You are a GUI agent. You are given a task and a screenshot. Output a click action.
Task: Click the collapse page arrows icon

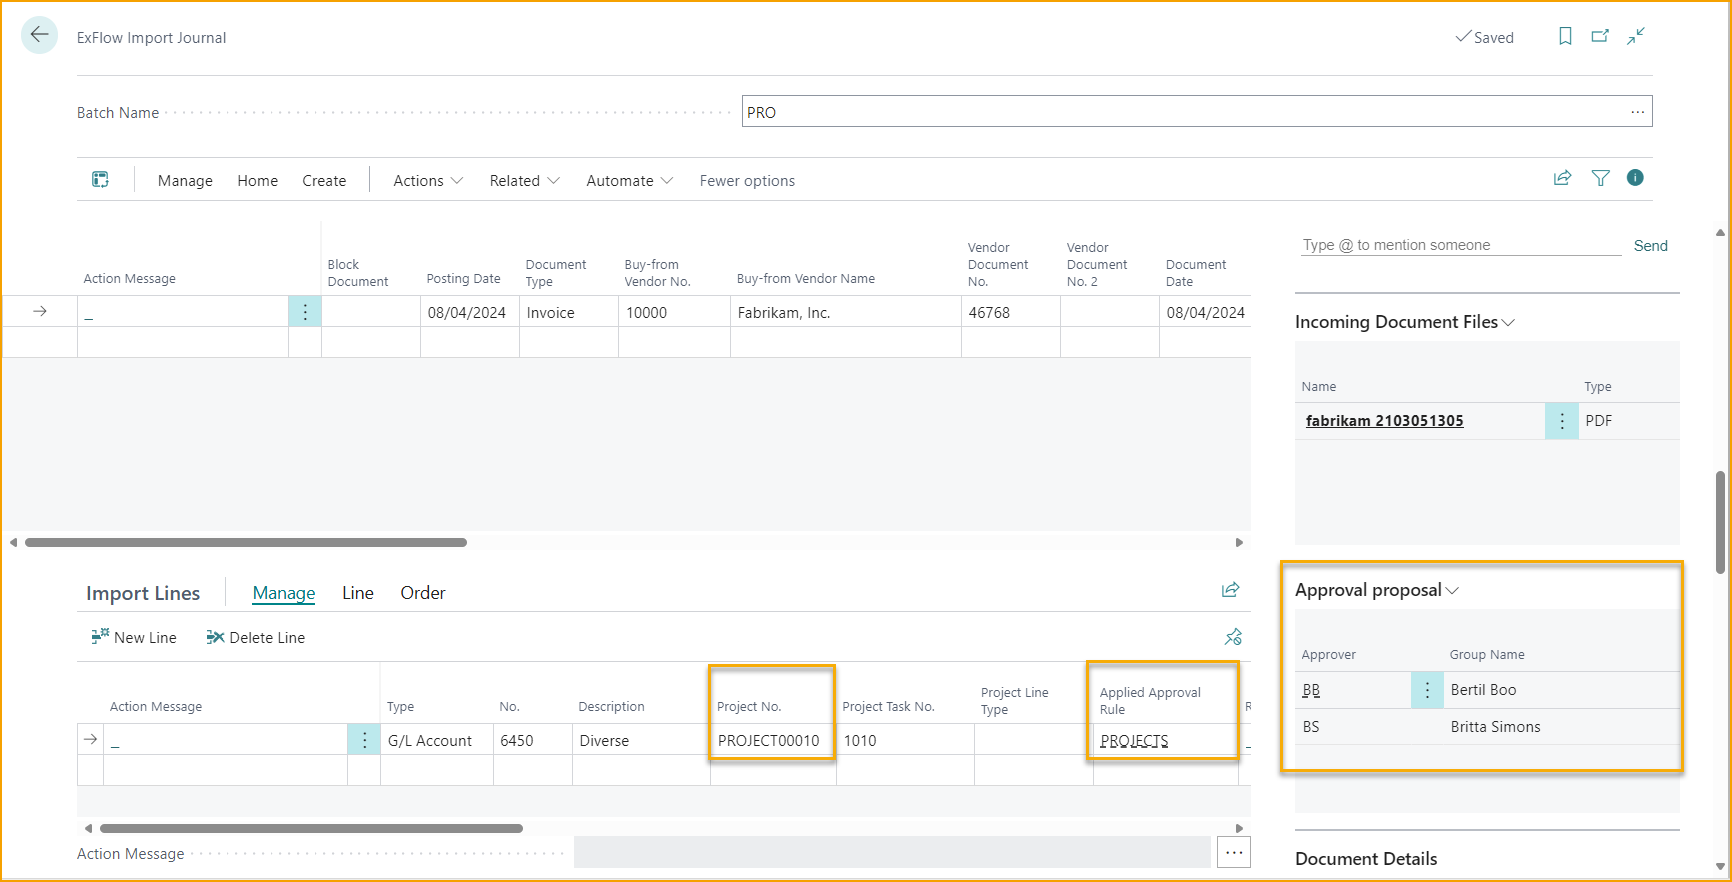click(1636, 36)
